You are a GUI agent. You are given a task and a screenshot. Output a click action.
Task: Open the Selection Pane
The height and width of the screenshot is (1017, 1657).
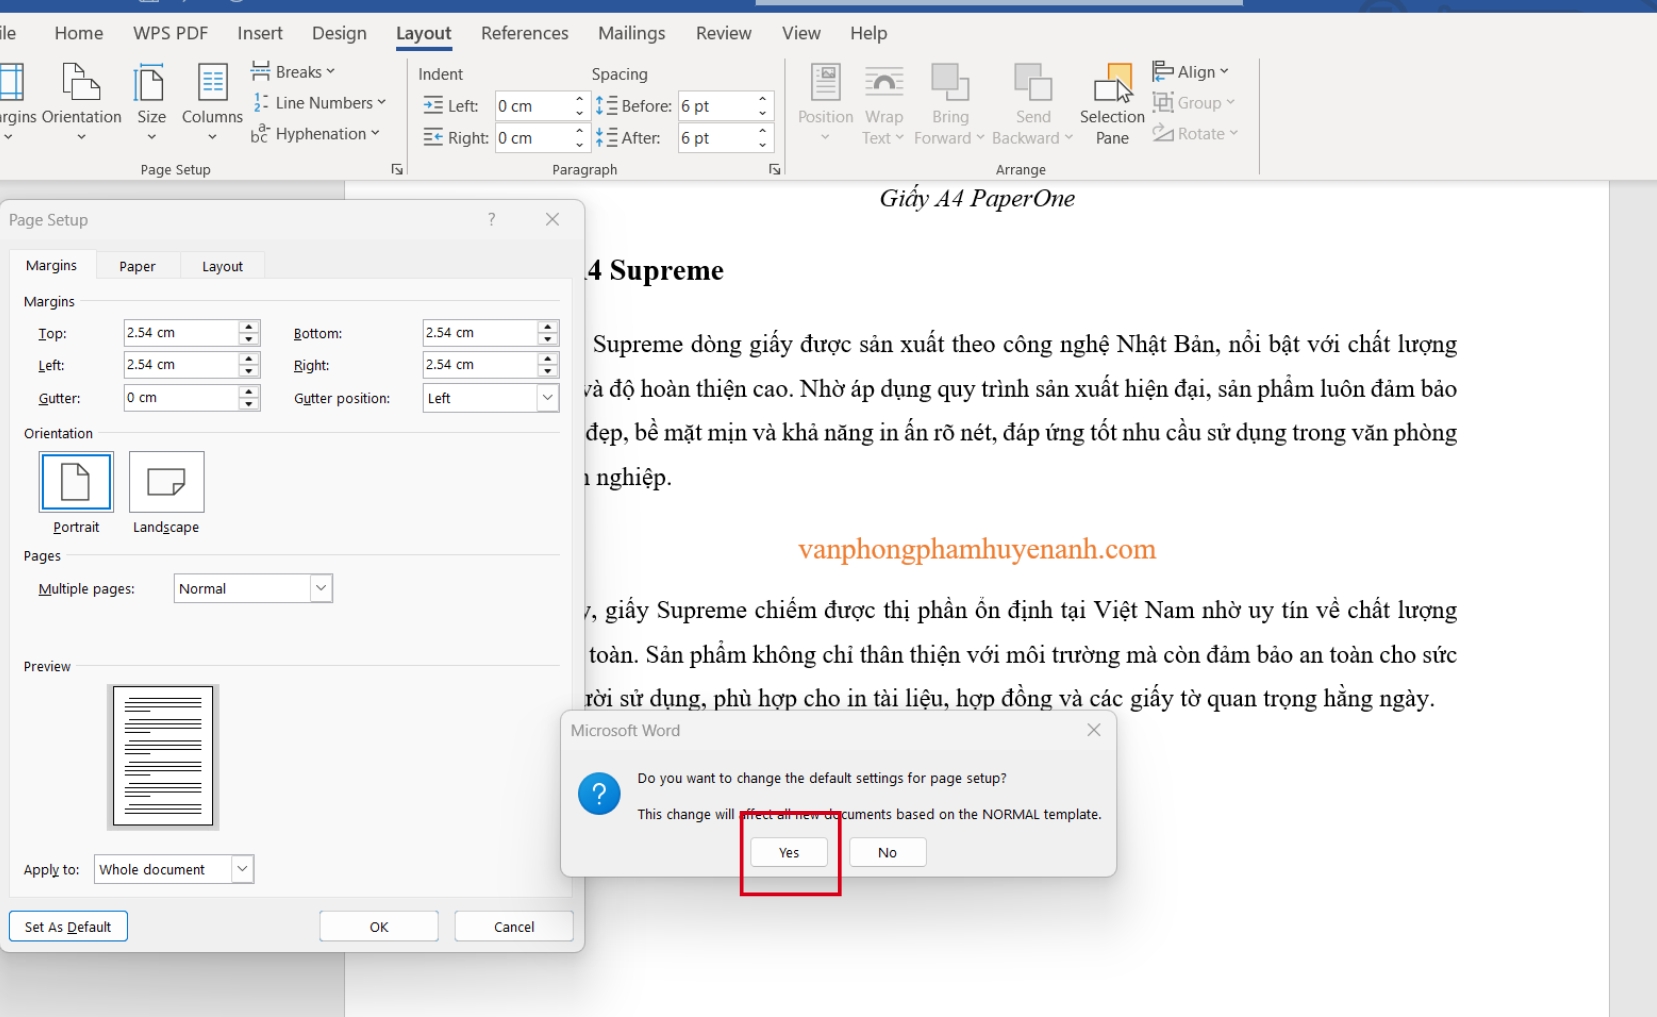pyautogui.click(x=1112, y=102)
